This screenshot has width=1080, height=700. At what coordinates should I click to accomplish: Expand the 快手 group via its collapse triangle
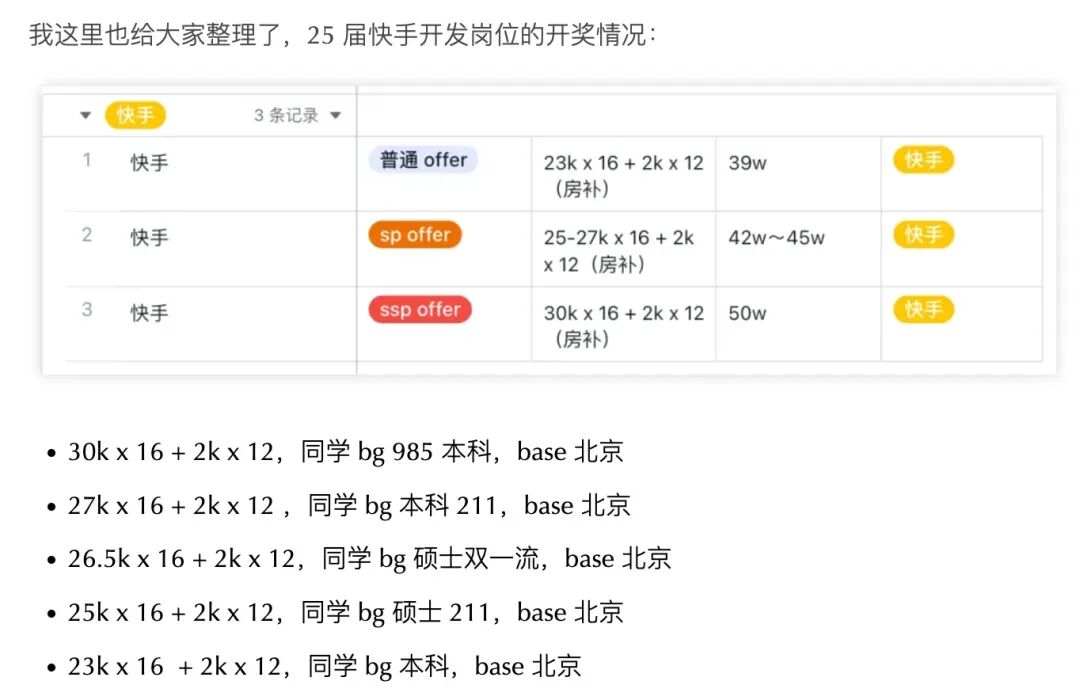tap(84, 115)
